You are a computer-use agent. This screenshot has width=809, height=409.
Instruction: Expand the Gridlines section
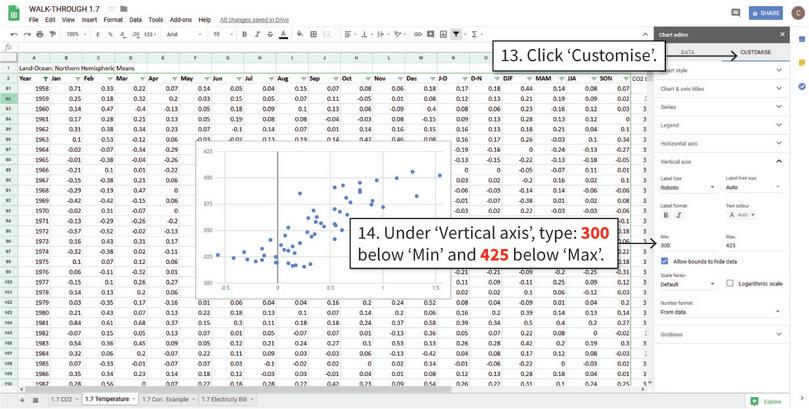(721, 334)
